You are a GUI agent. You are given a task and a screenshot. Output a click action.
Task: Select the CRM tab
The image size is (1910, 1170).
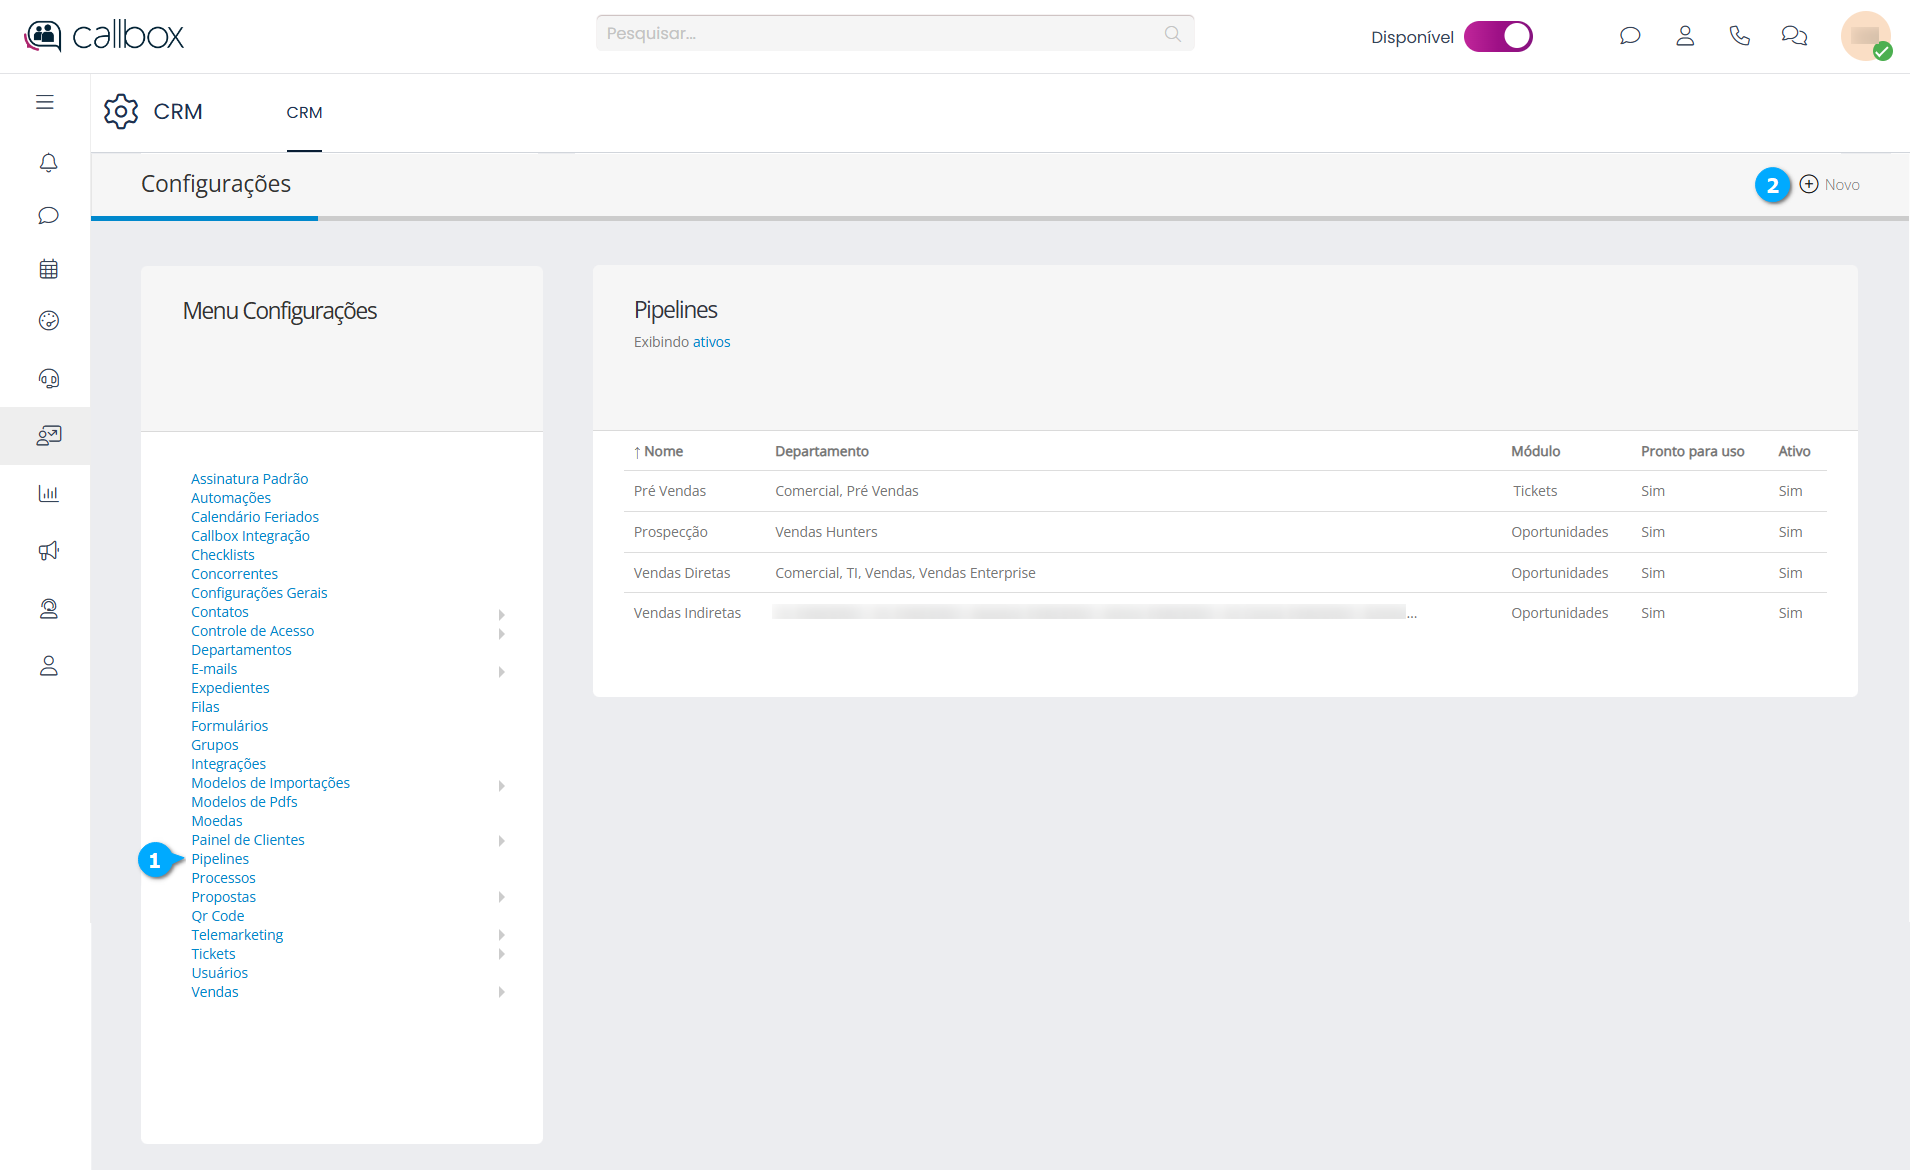point(304,113)
